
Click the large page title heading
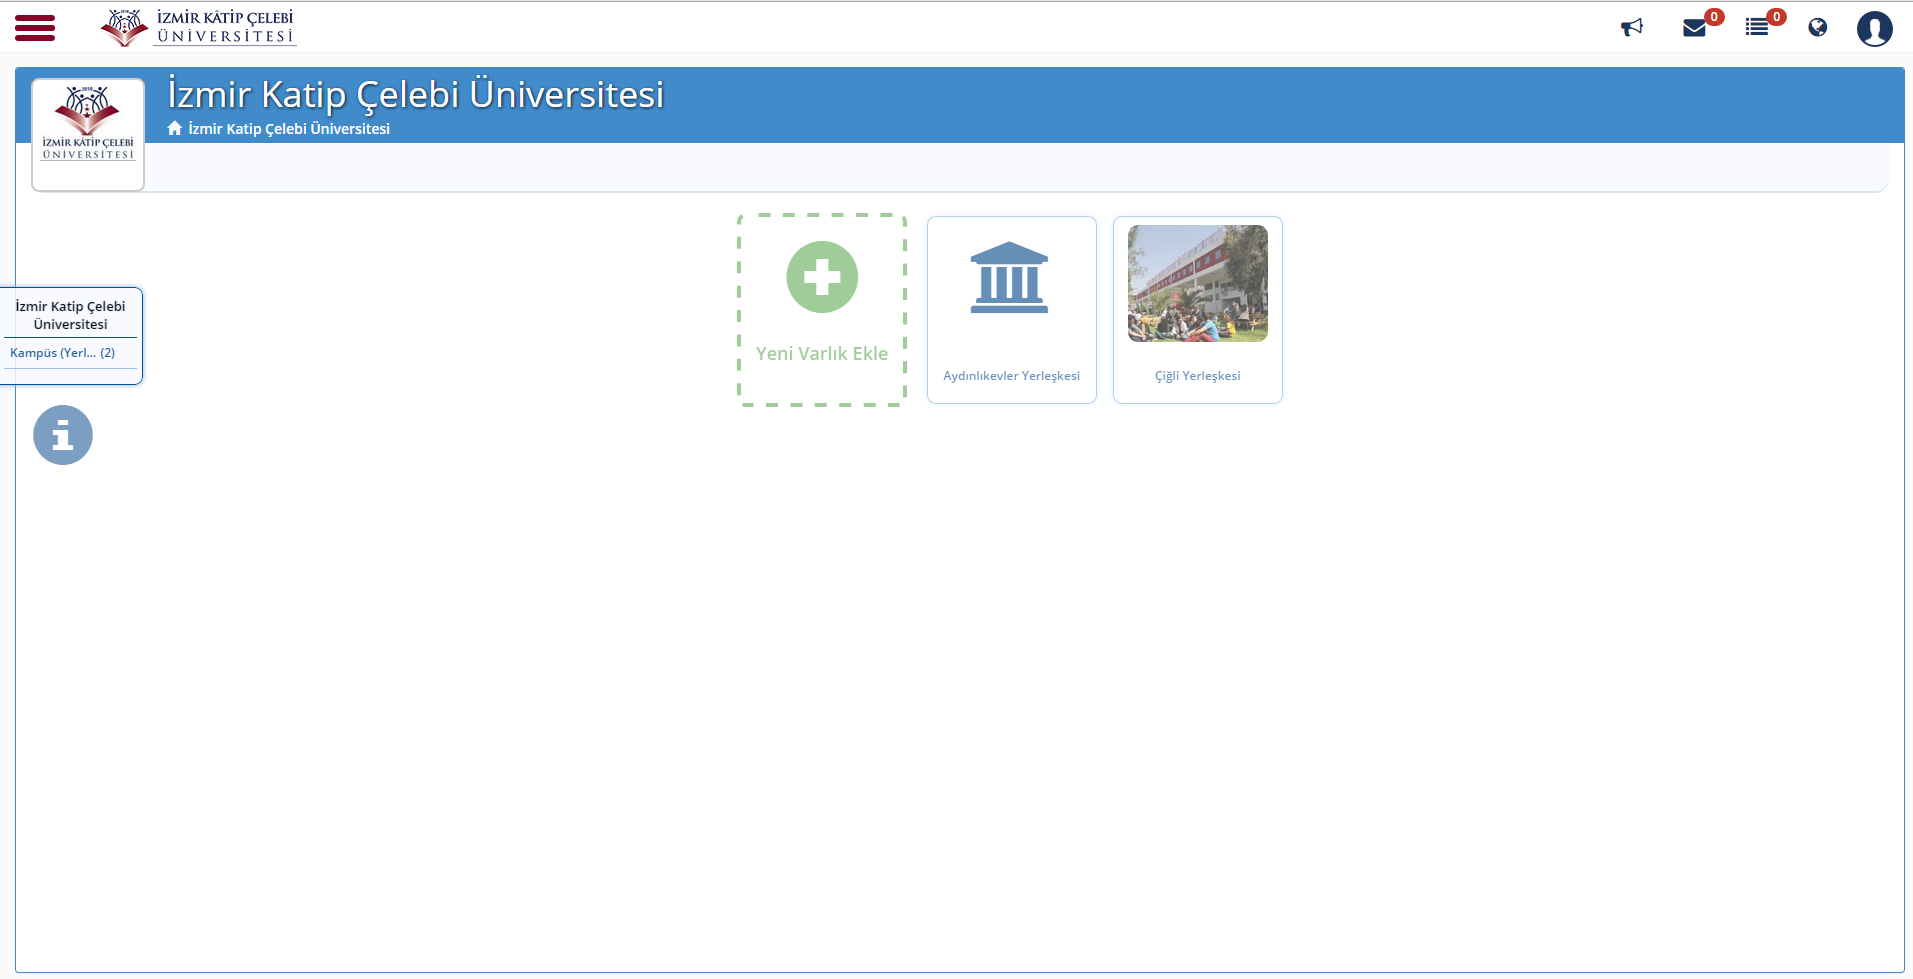[416, 94]
